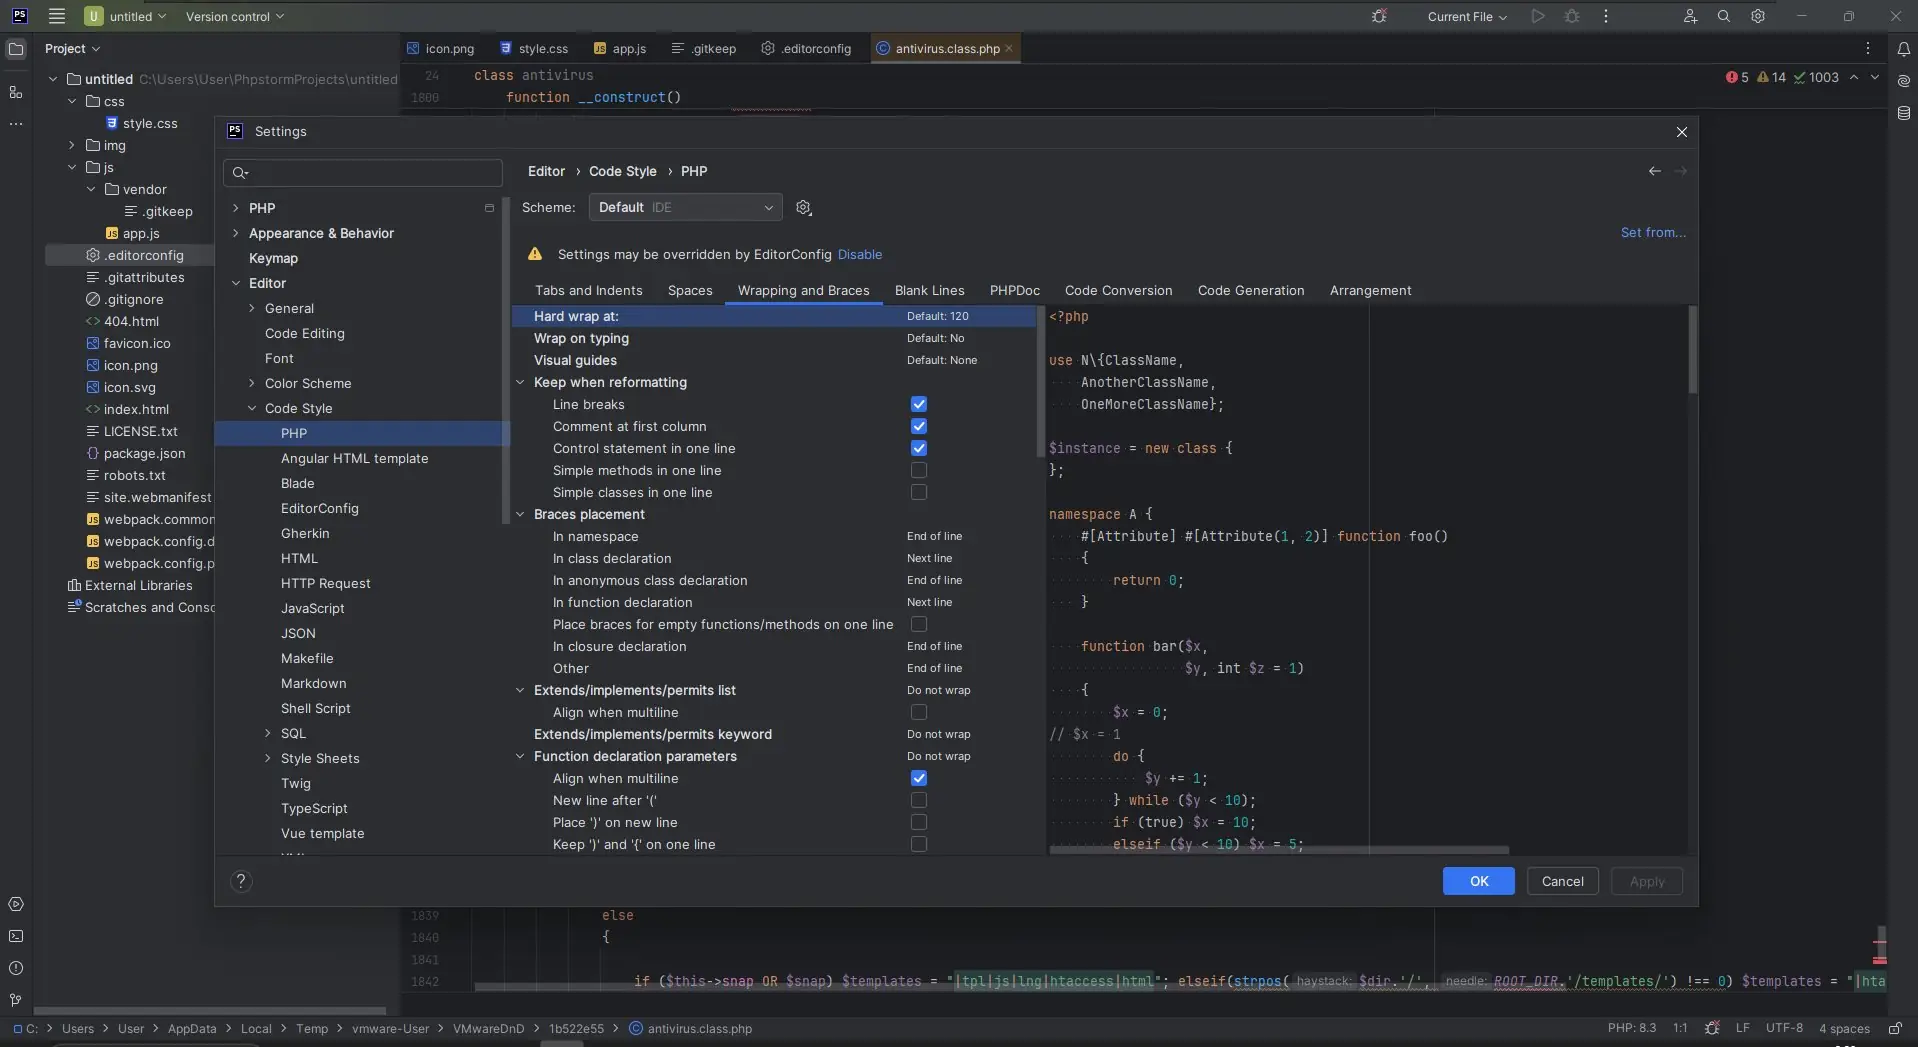Click the Search Everywhere magnifier icon
The height and width of the screenshot is (1047, 1918).
[1724, 17]
